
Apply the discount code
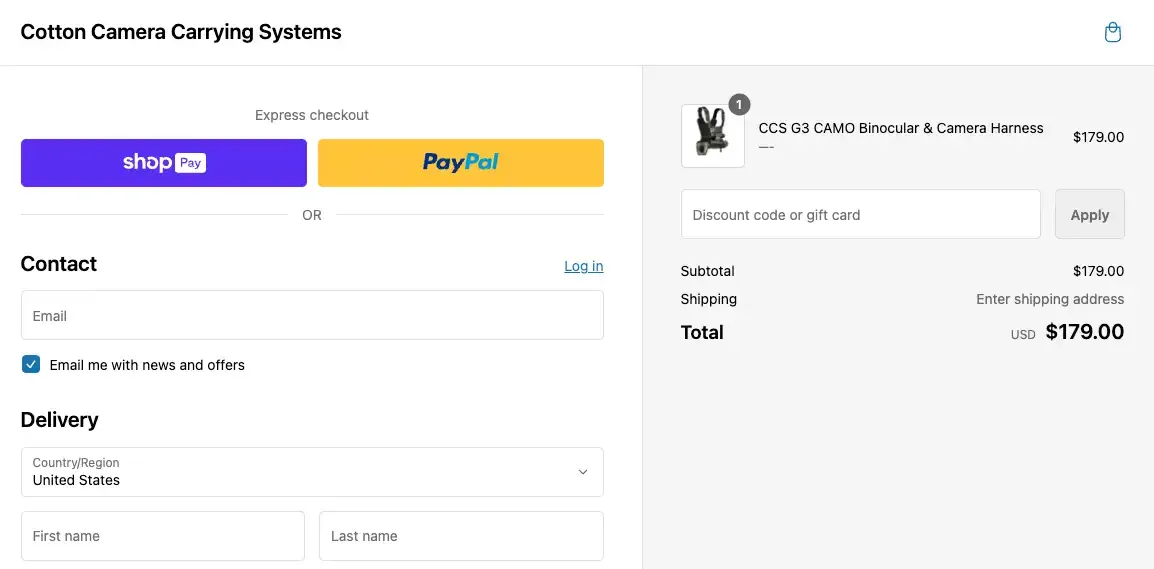(1089, 214)
